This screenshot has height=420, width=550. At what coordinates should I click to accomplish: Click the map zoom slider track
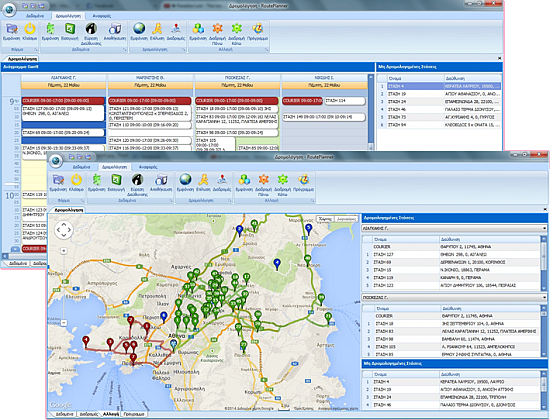click(x=63, y=288)
